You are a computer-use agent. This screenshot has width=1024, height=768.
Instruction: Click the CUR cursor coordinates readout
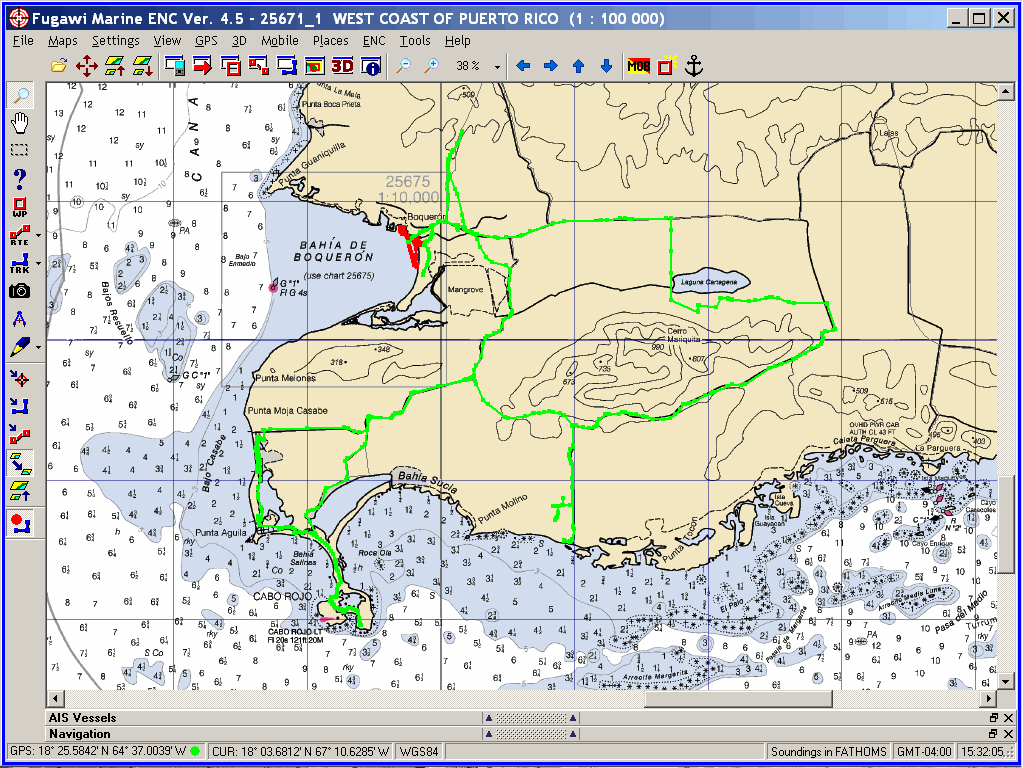[301, 751]
